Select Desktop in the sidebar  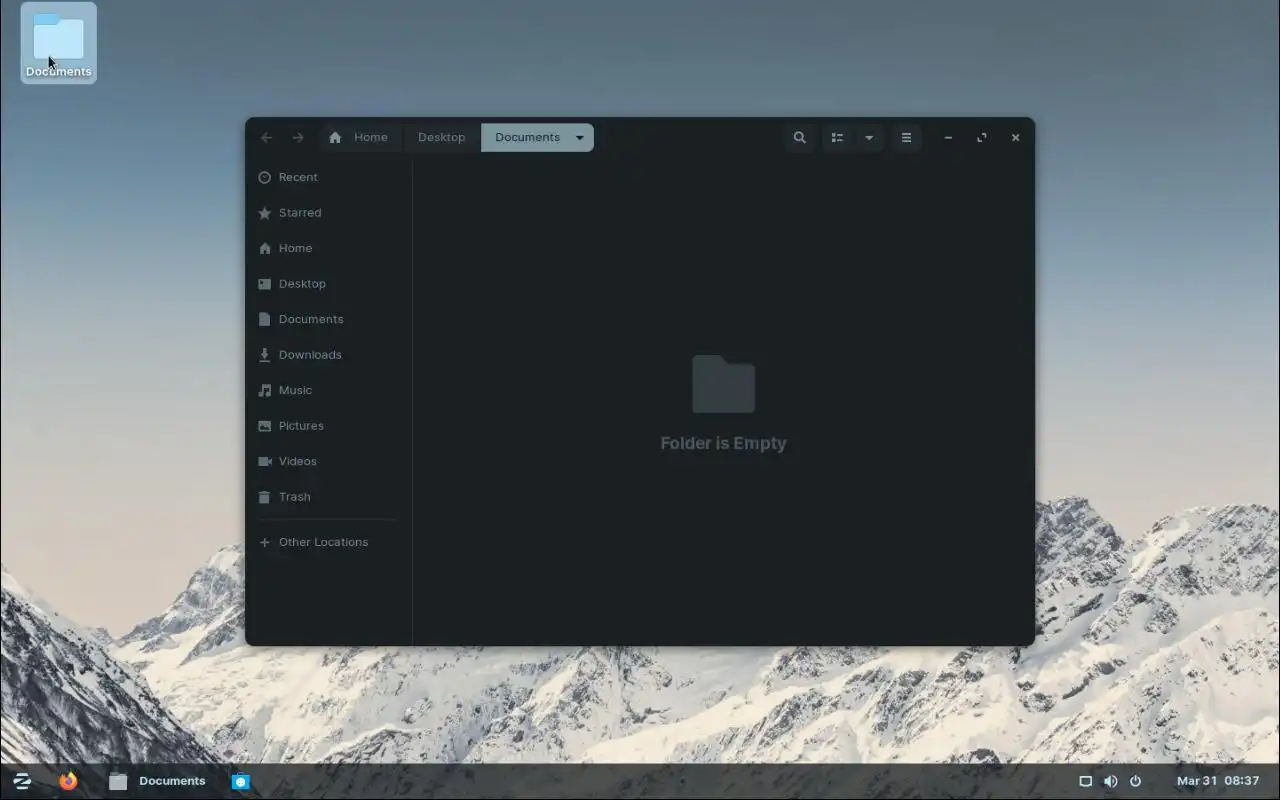click(x=329, y=284)
